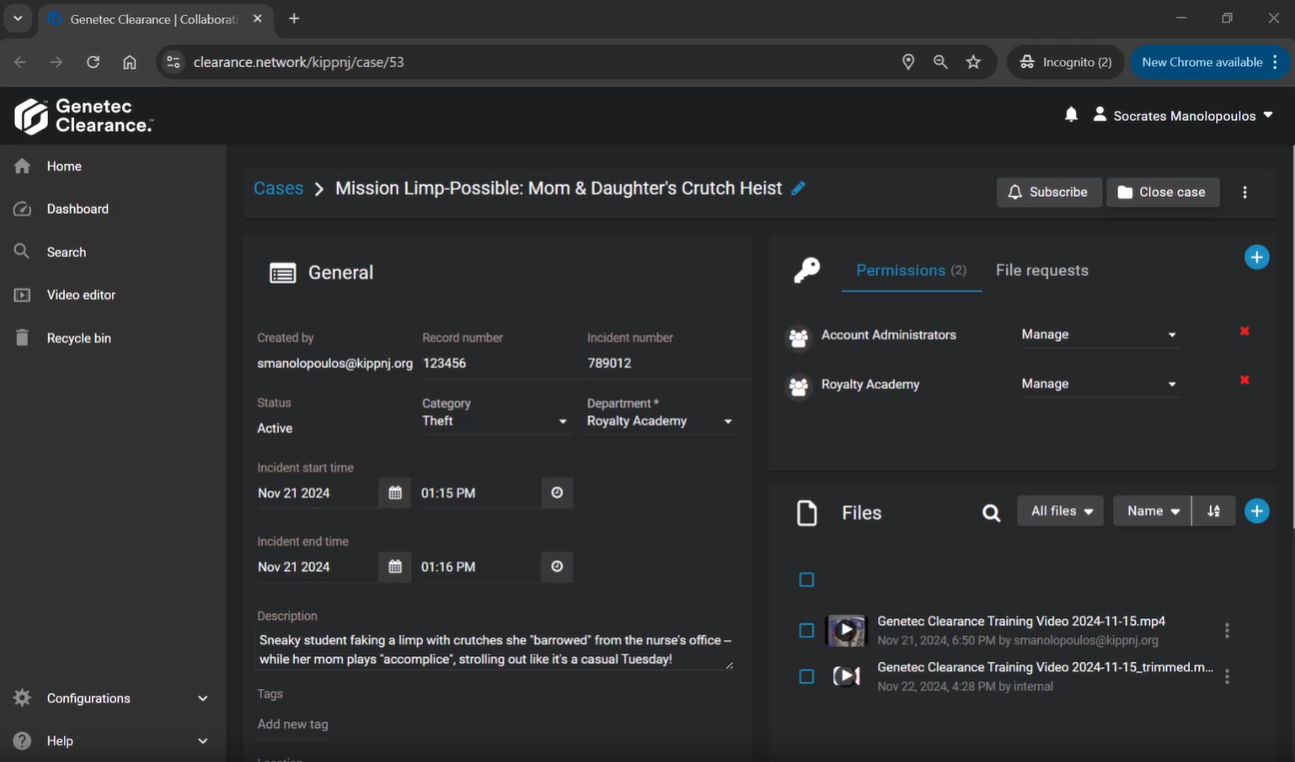
Task: Click the search magnifier in Files panel
Action: tap(991, 513)
